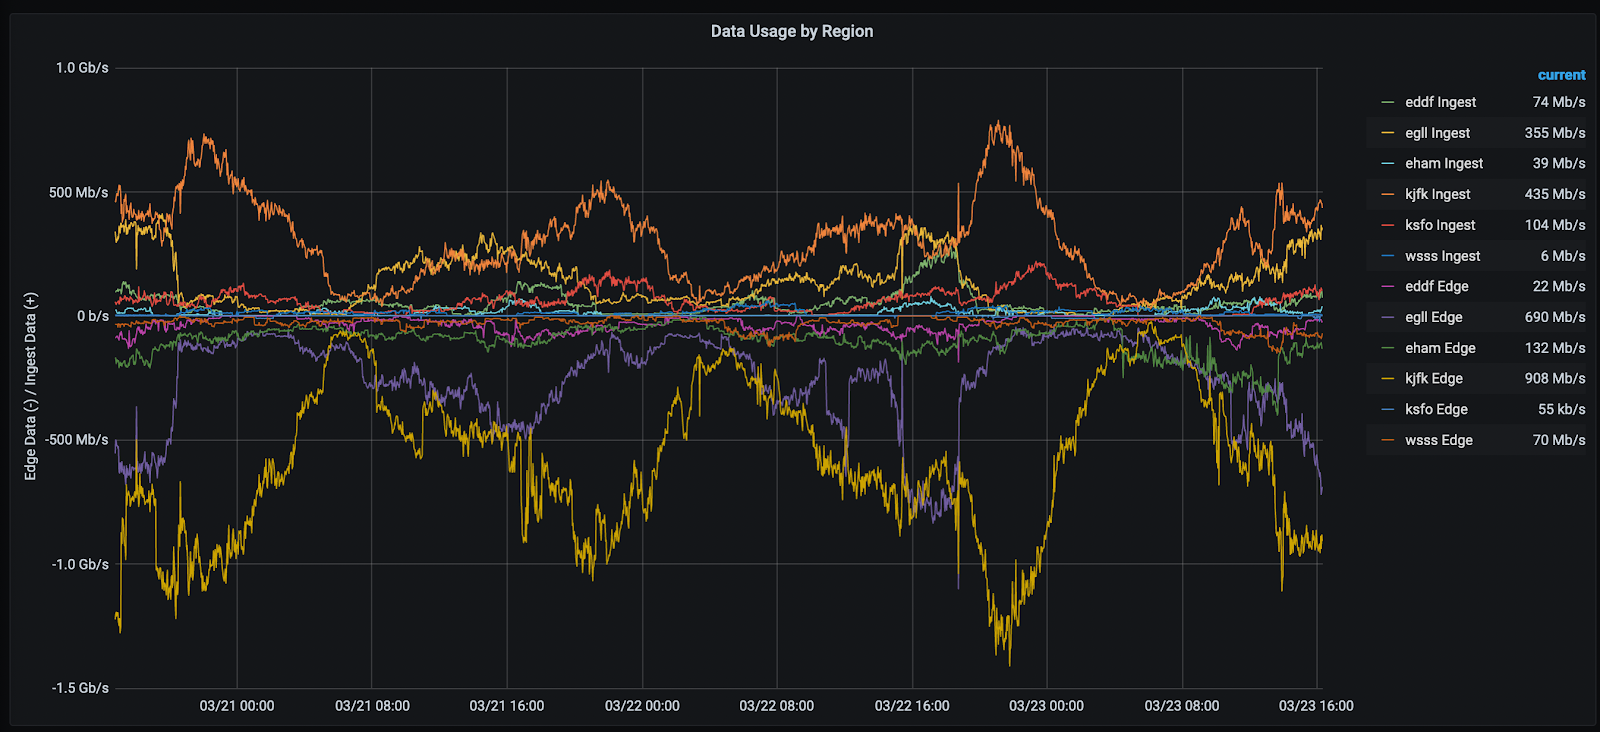
Task: Click the 690 Mb/s value for egll Edge
Action: [1555, 317]
